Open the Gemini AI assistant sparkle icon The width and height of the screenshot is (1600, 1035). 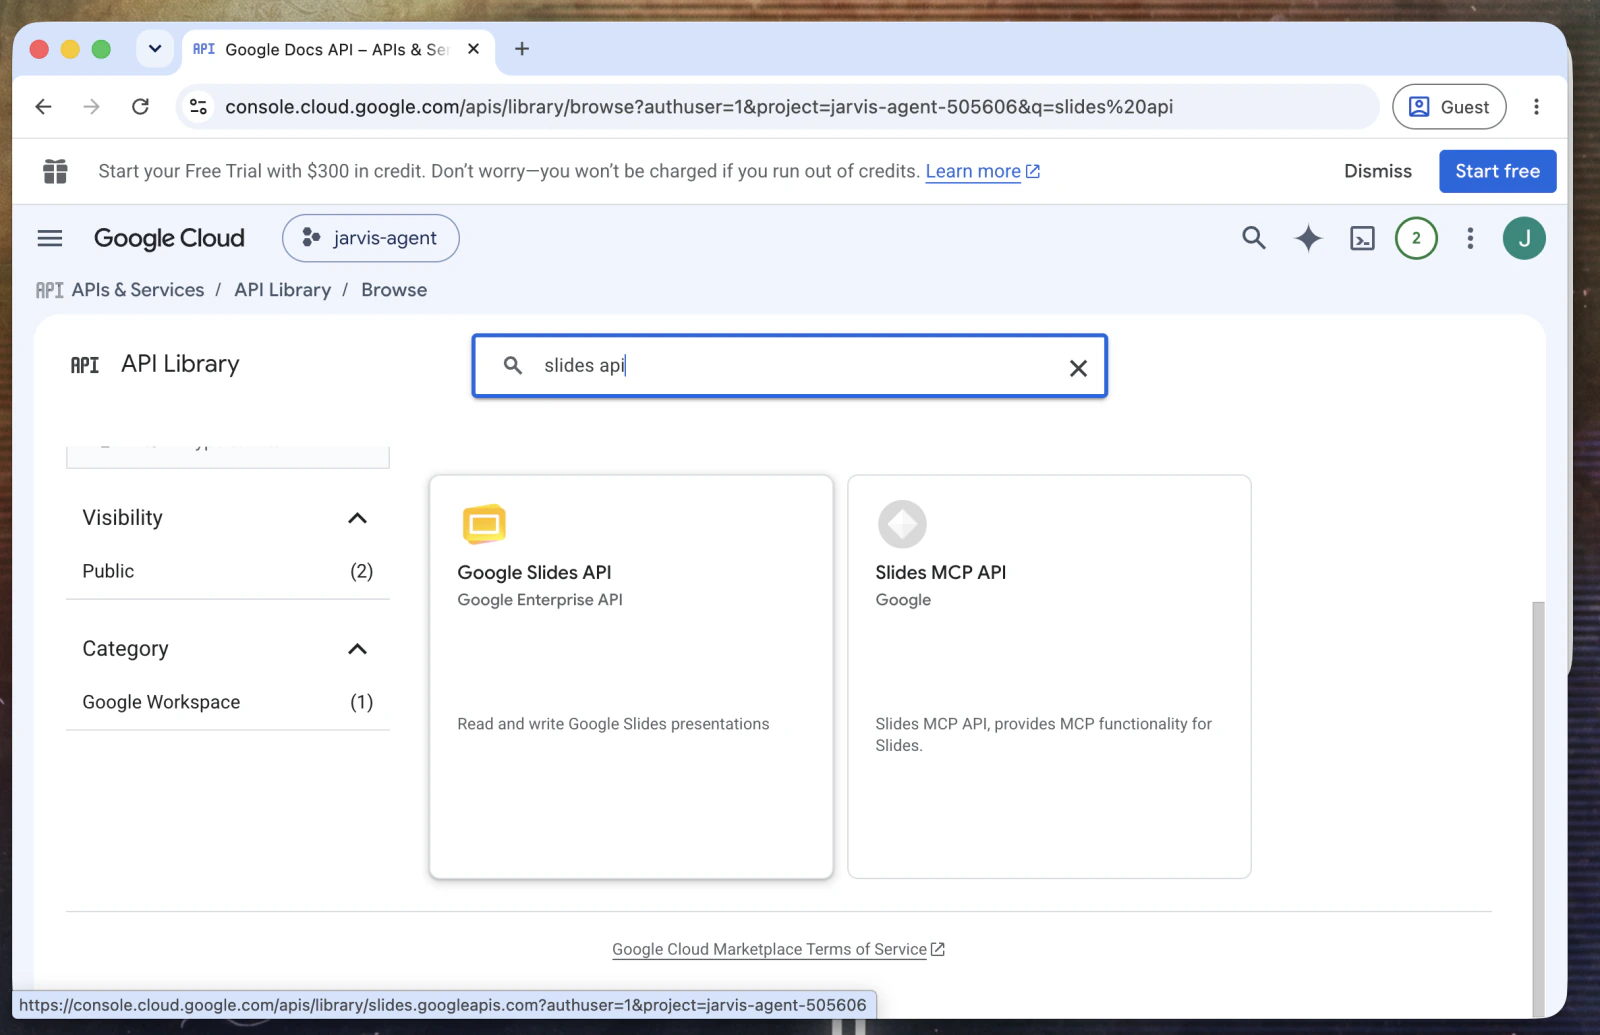1308,238
